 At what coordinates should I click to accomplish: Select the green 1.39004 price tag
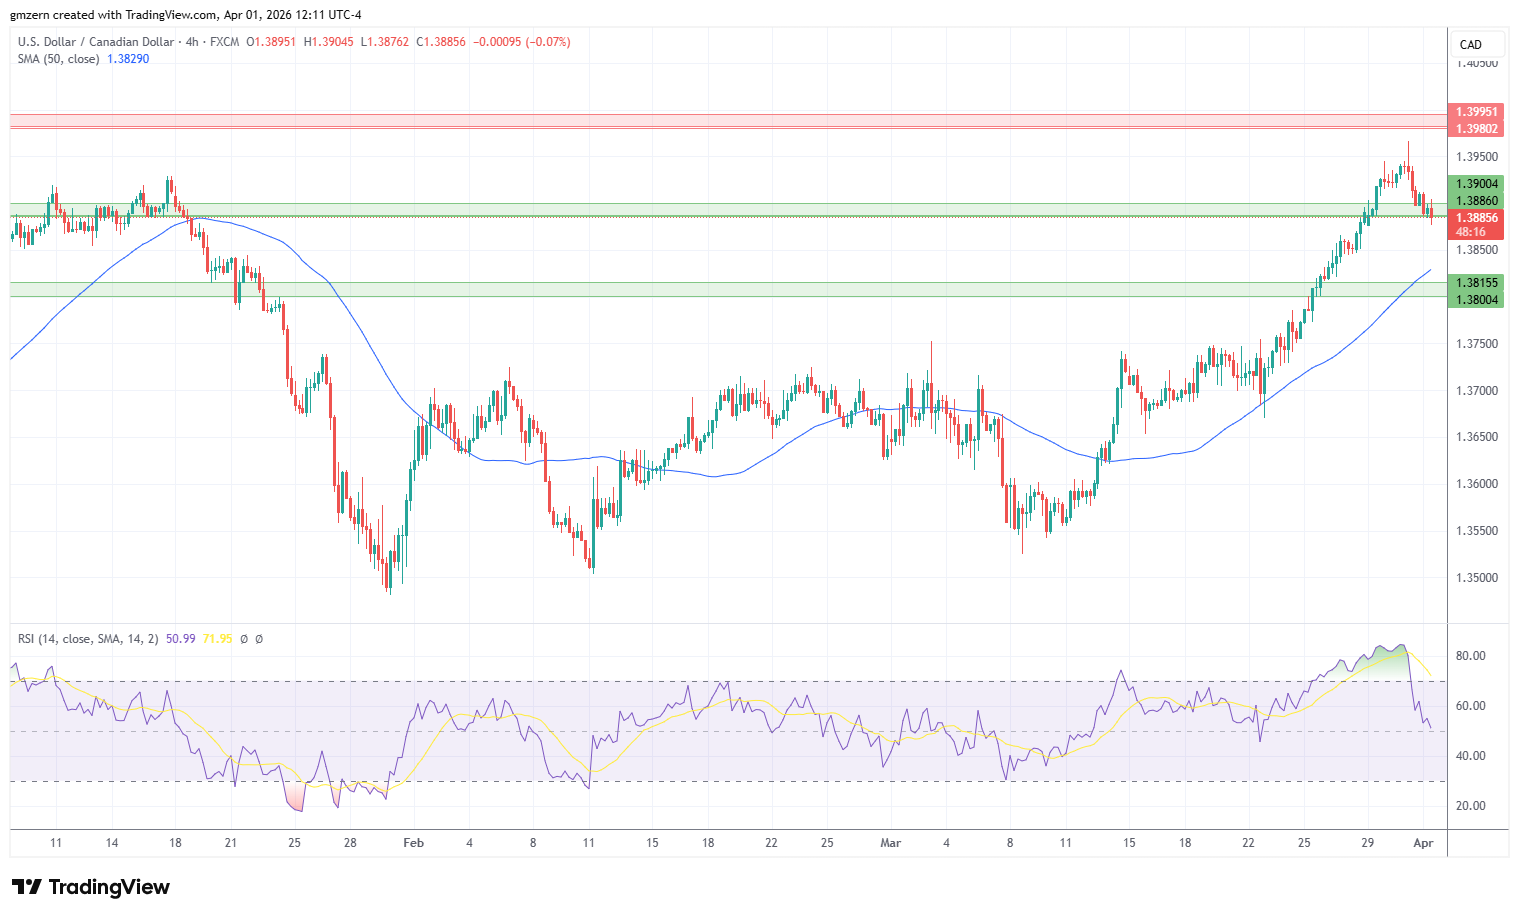1476,184
